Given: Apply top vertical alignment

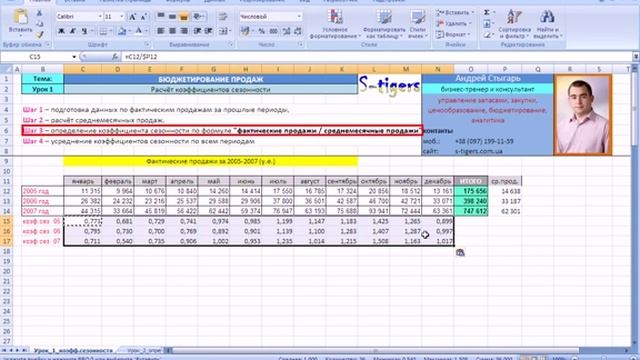Looking at the screenshot, I should click(x=161, y=16).
